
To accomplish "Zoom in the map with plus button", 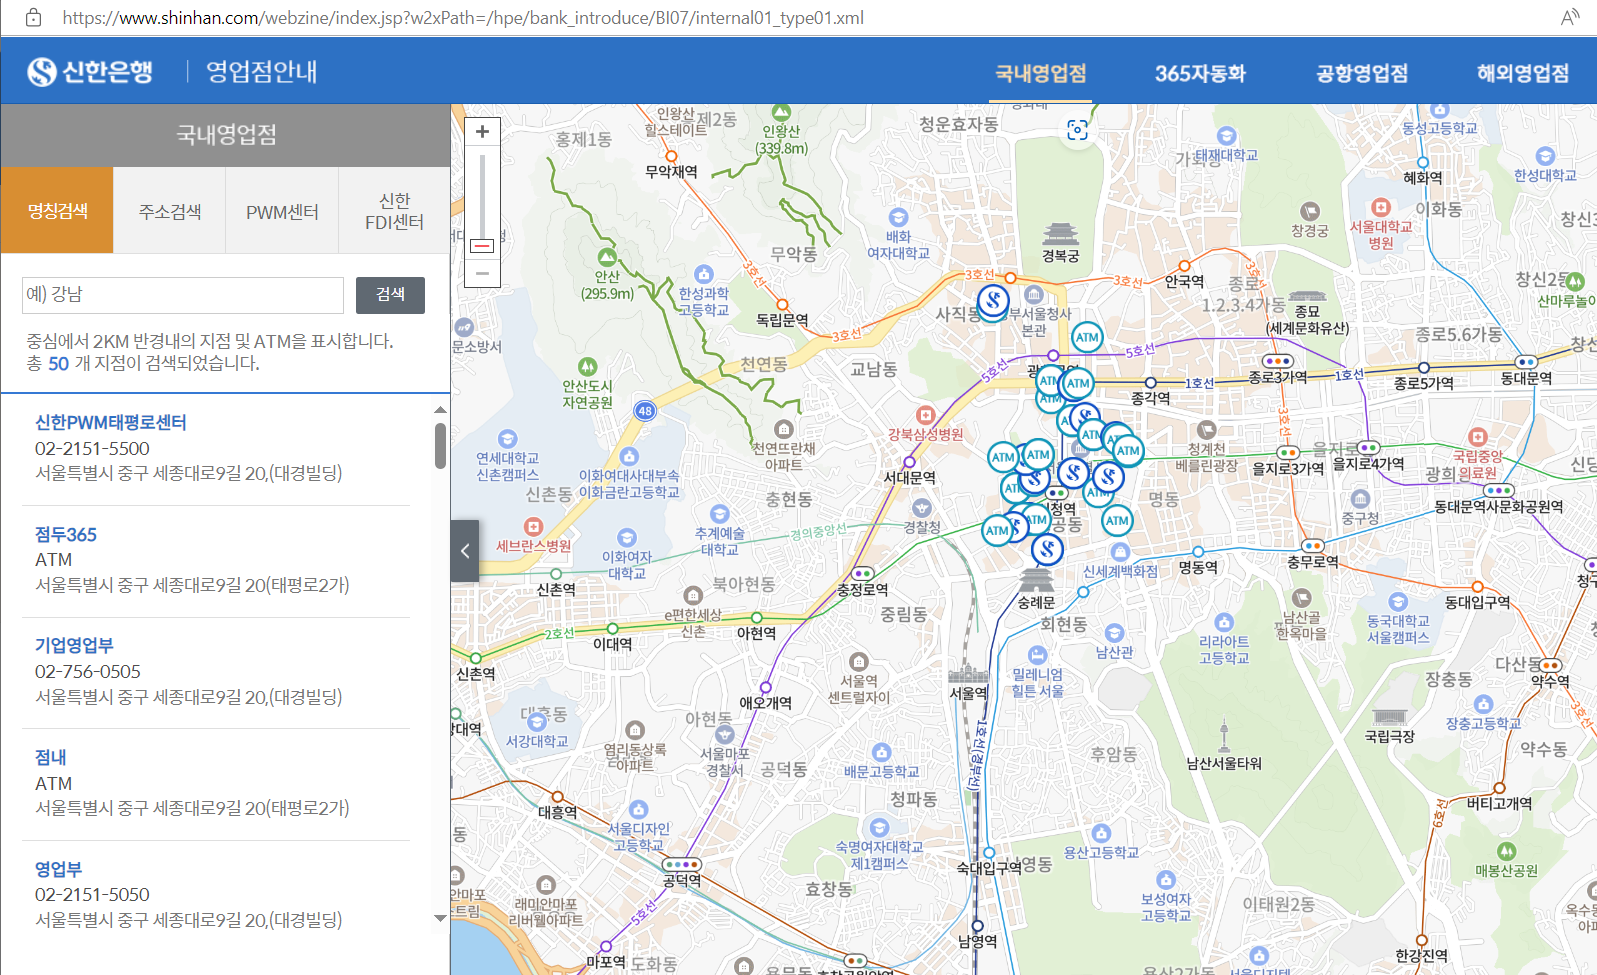I will [x=482, y=132].
